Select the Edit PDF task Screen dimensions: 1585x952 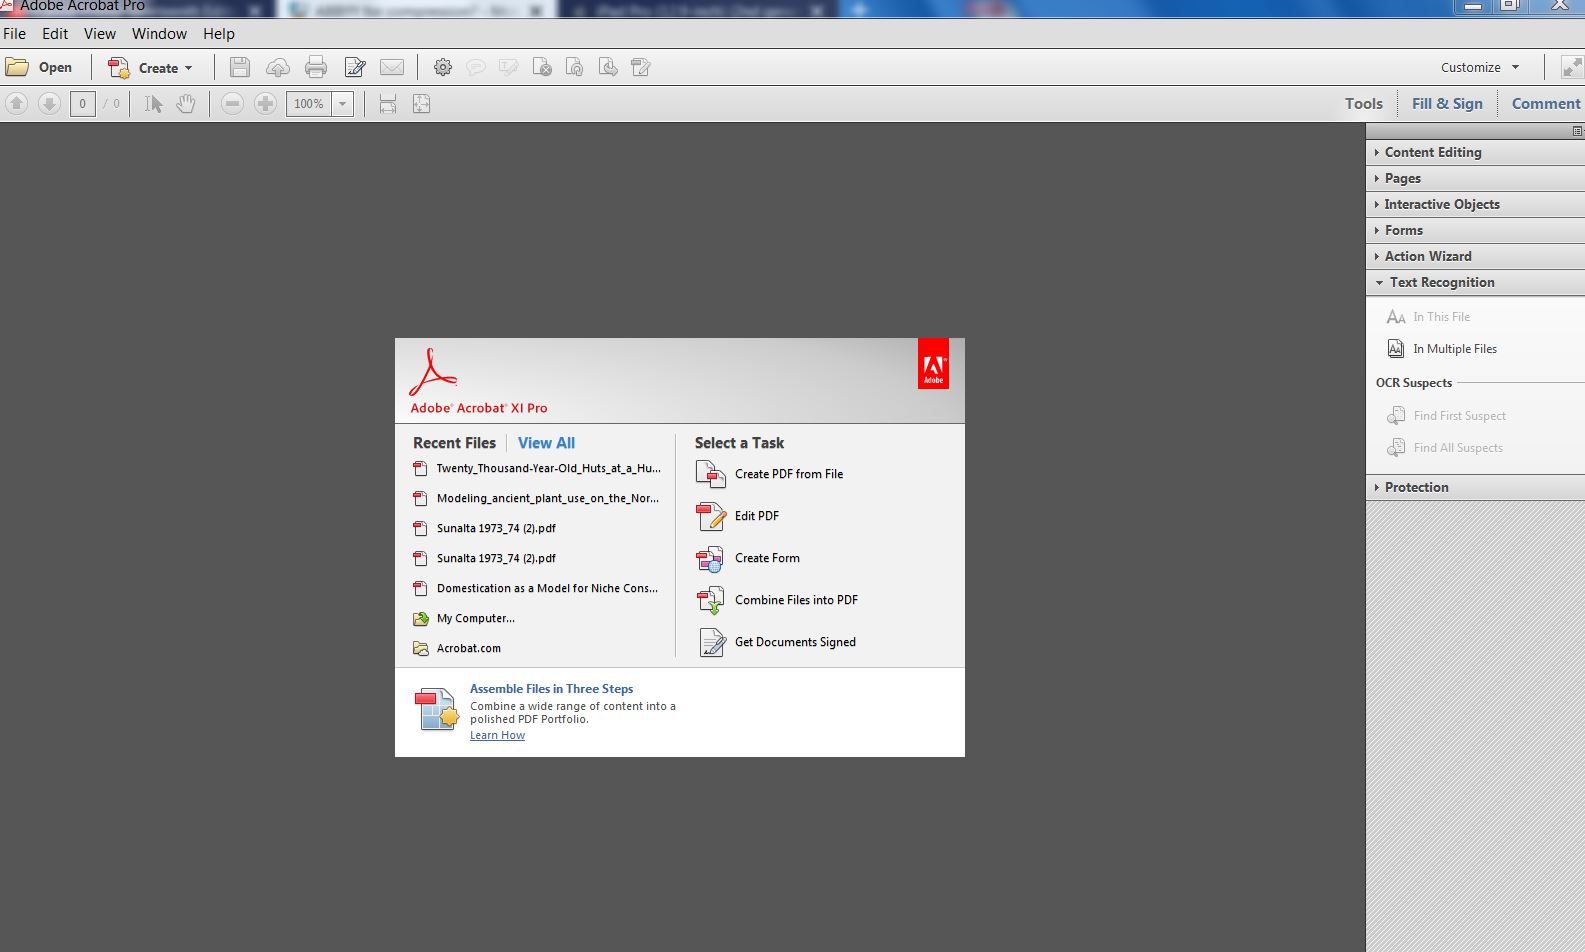pyautogui.click(x=738, y=516)
